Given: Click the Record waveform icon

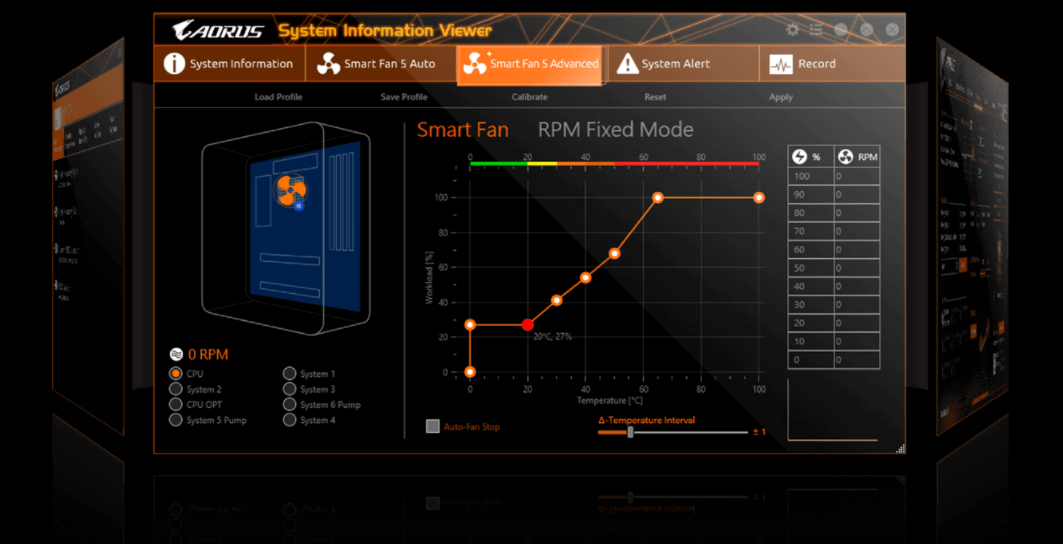Looking at the screenshot, I should tap(781, 64).
